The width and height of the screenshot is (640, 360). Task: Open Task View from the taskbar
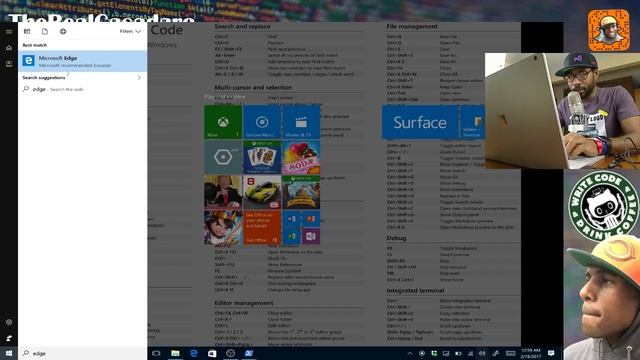(x=156, y=353)
